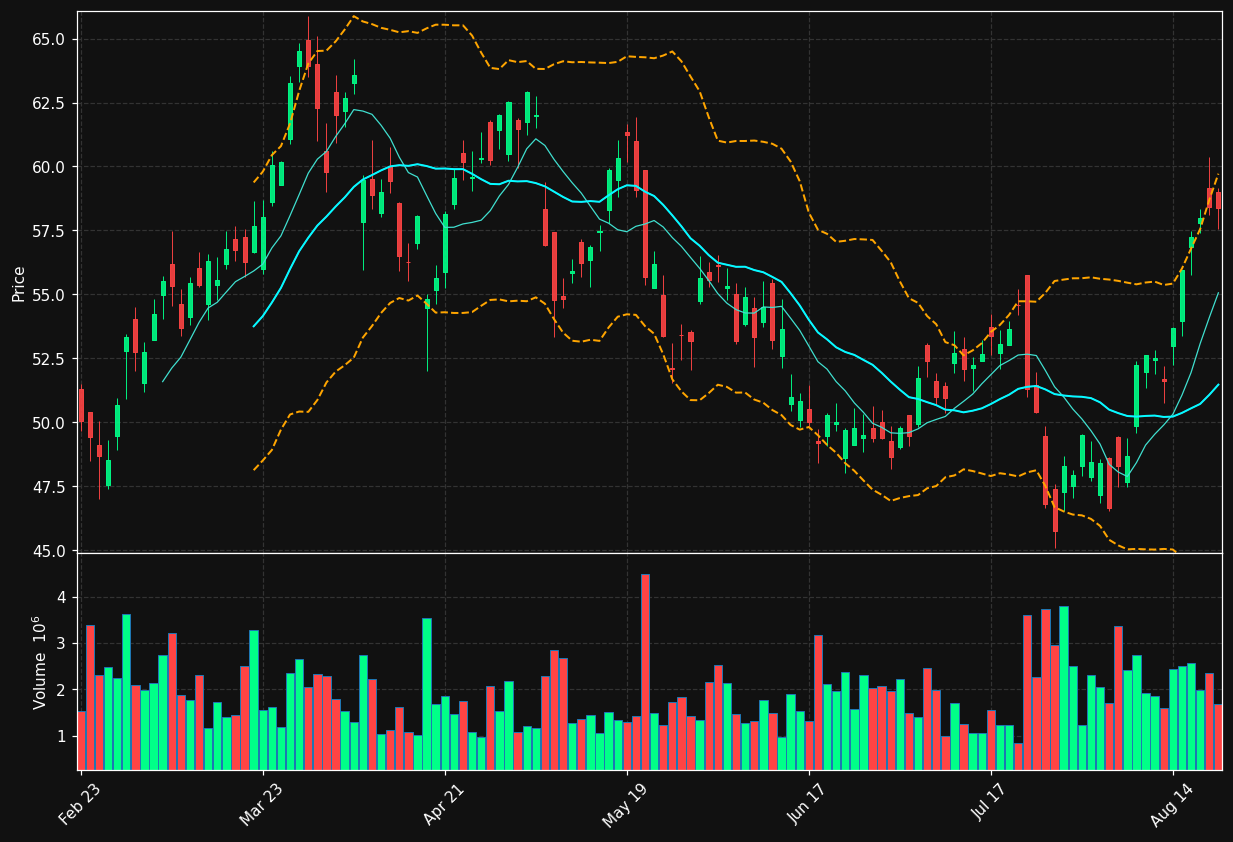
Task: Click the 50.0 price axis label
Action: (48, 423)
